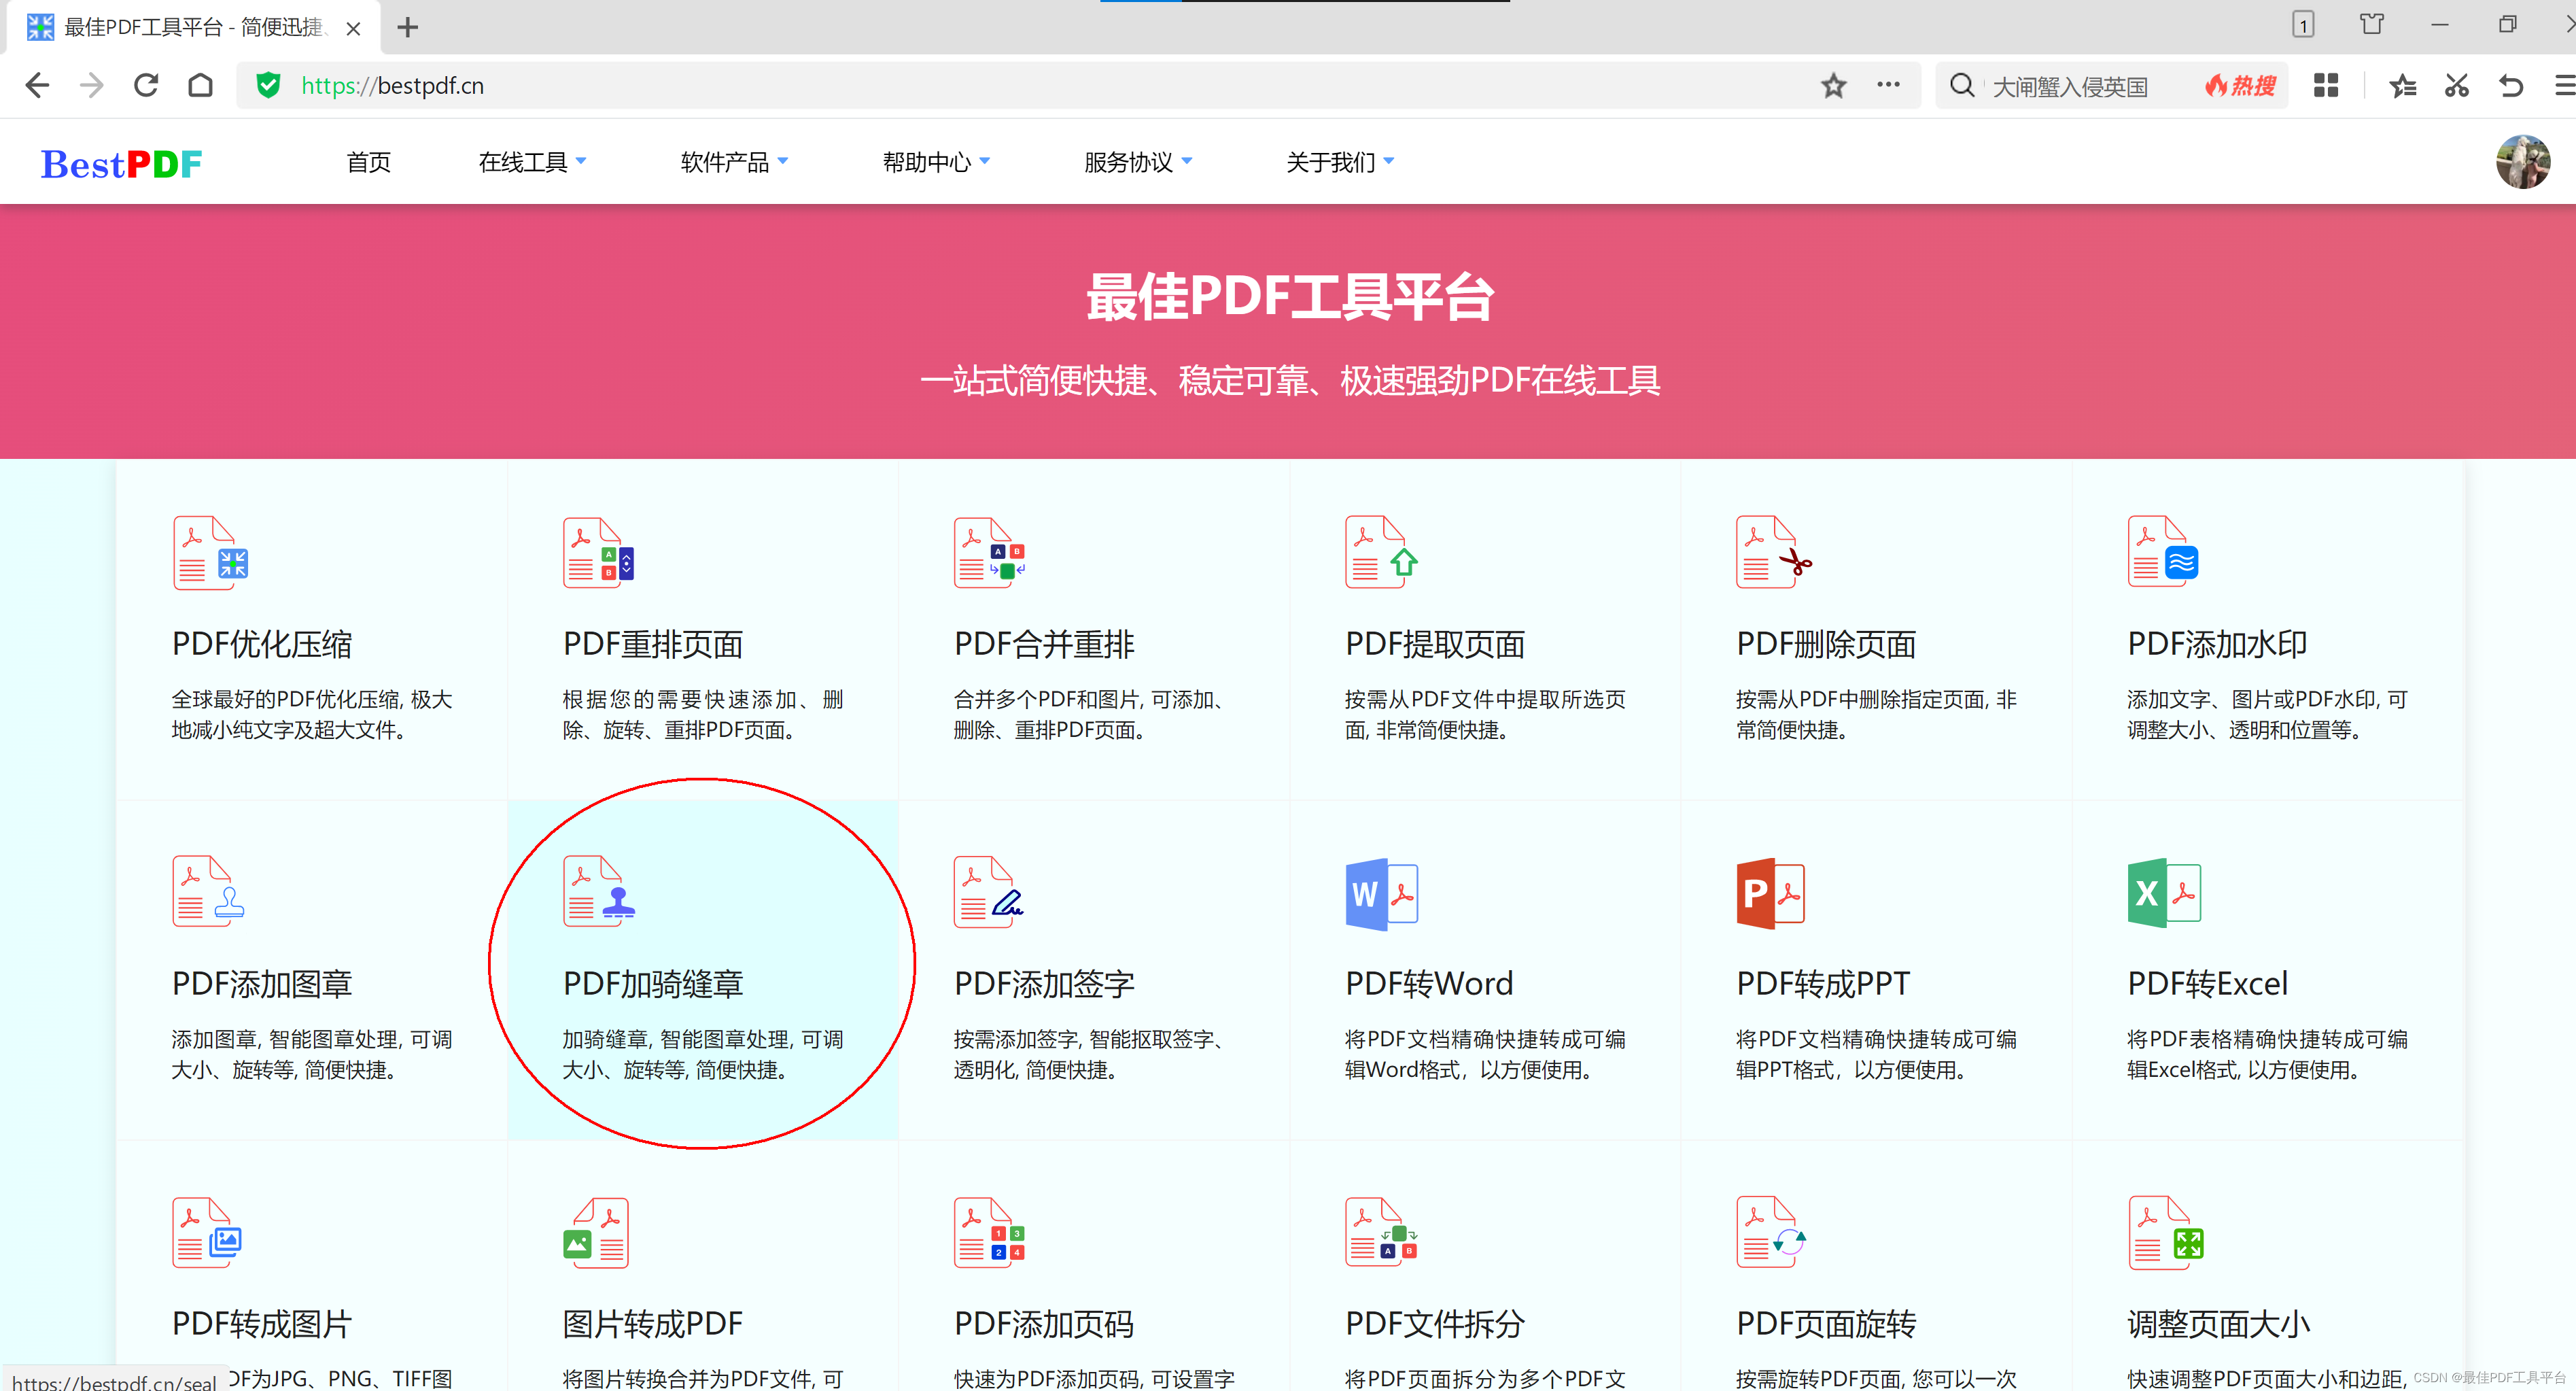The width and height of the screenshot is (2576, 1391).
Task: Click the PDF加骑缝章 stamp icon
Action: (599, 892)
